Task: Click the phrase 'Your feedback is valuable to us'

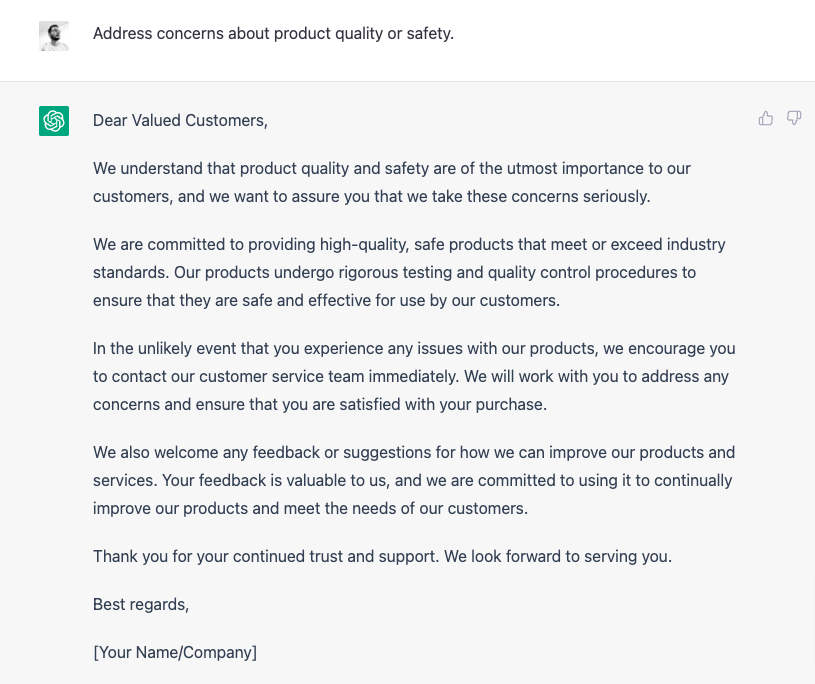Action: [x=275, y=480]
